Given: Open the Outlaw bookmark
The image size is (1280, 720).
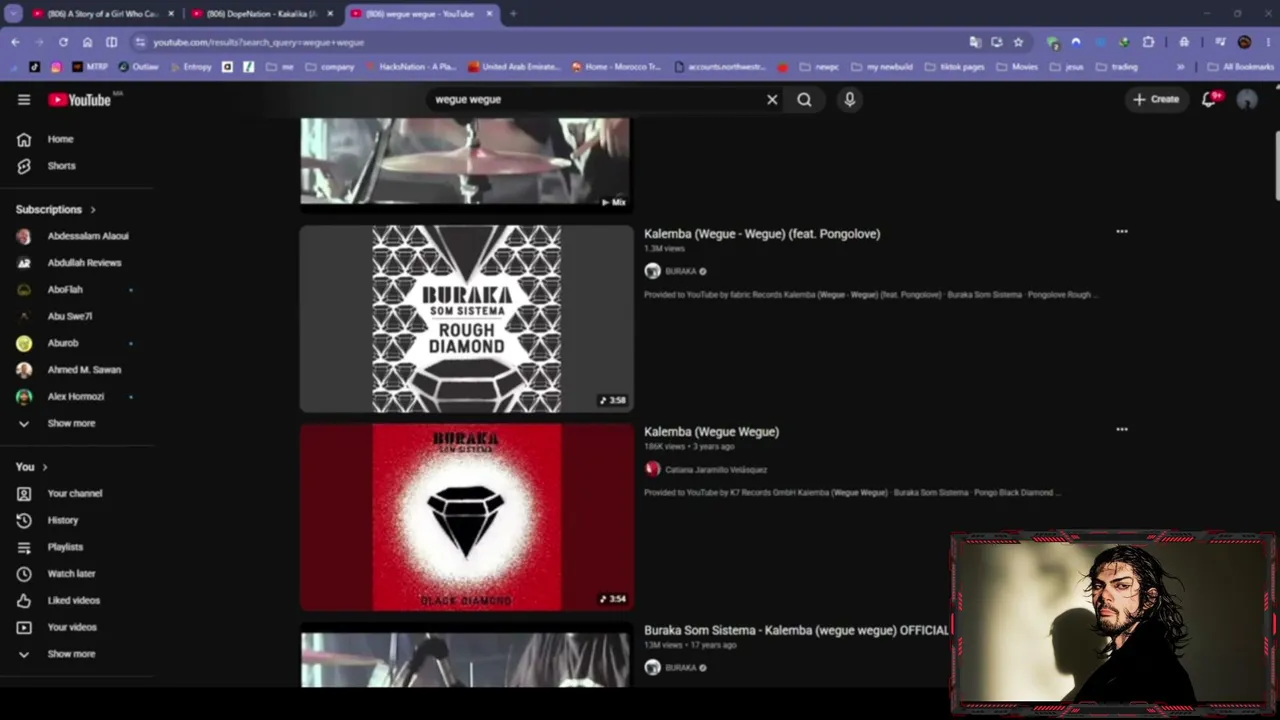Looking at the screenshot, I should pyautogui.click(x=138, y=67).
